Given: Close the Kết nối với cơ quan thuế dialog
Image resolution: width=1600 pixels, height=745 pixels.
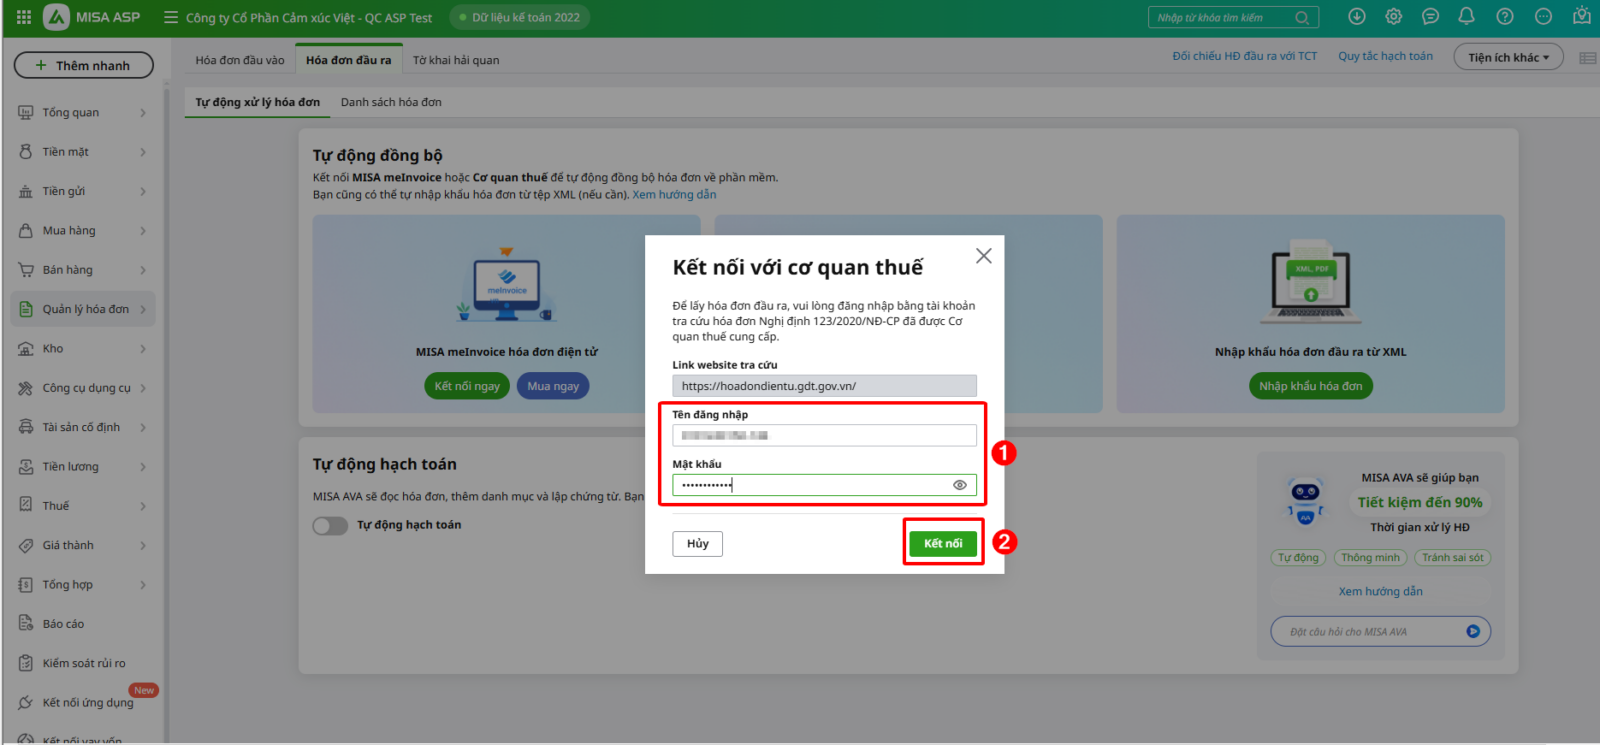Looking at the screenshot, I should tap(983, 256).
